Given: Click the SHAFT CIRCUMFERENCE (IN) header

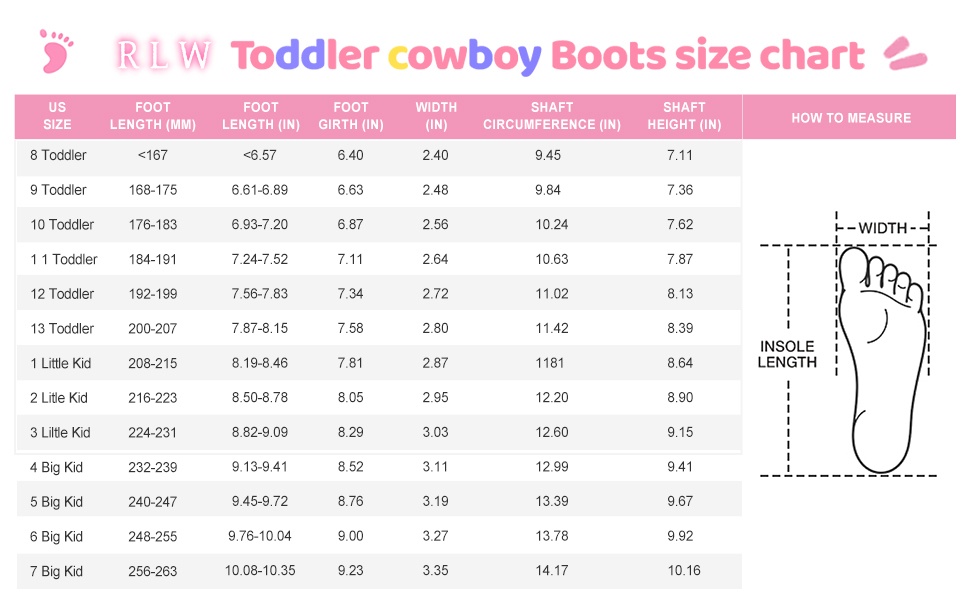Looking at the screenshot, I should click(552, 116).
